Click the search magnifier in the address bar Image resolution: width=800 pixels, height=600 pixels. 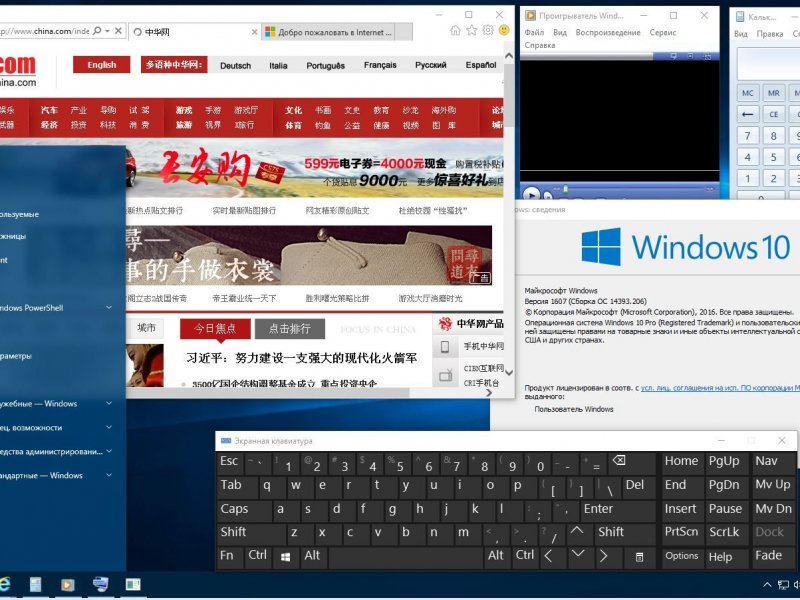click(x=97, y=31)
